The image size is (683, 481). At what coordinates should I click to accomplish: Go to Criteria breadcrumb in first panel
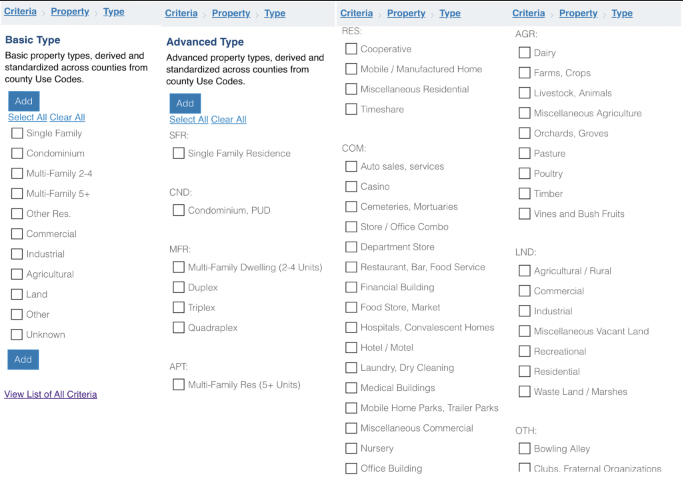pyautogui.click(x=20, y=11)
